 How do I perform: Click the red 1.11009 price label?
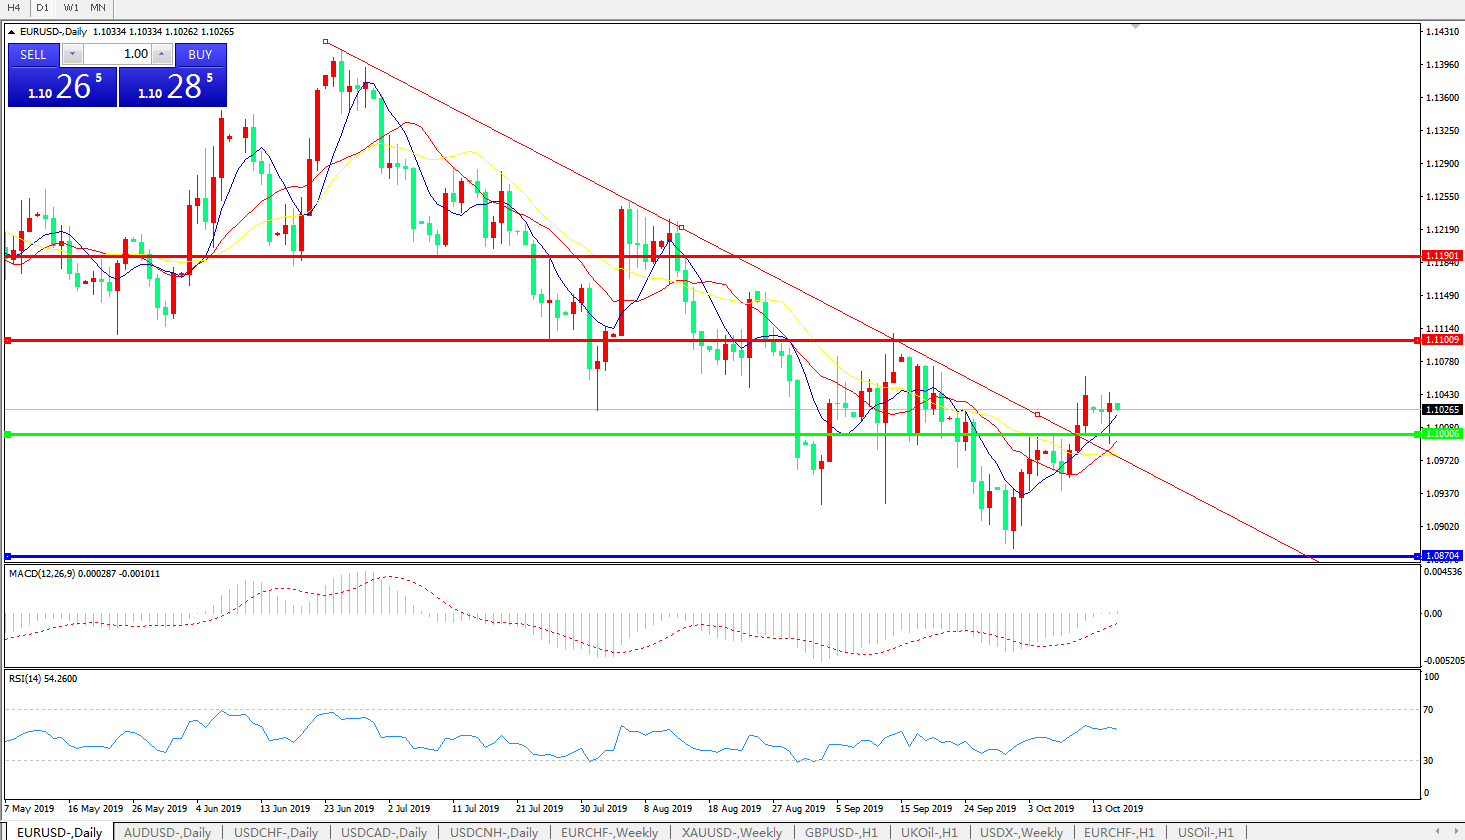point(1442,340)
